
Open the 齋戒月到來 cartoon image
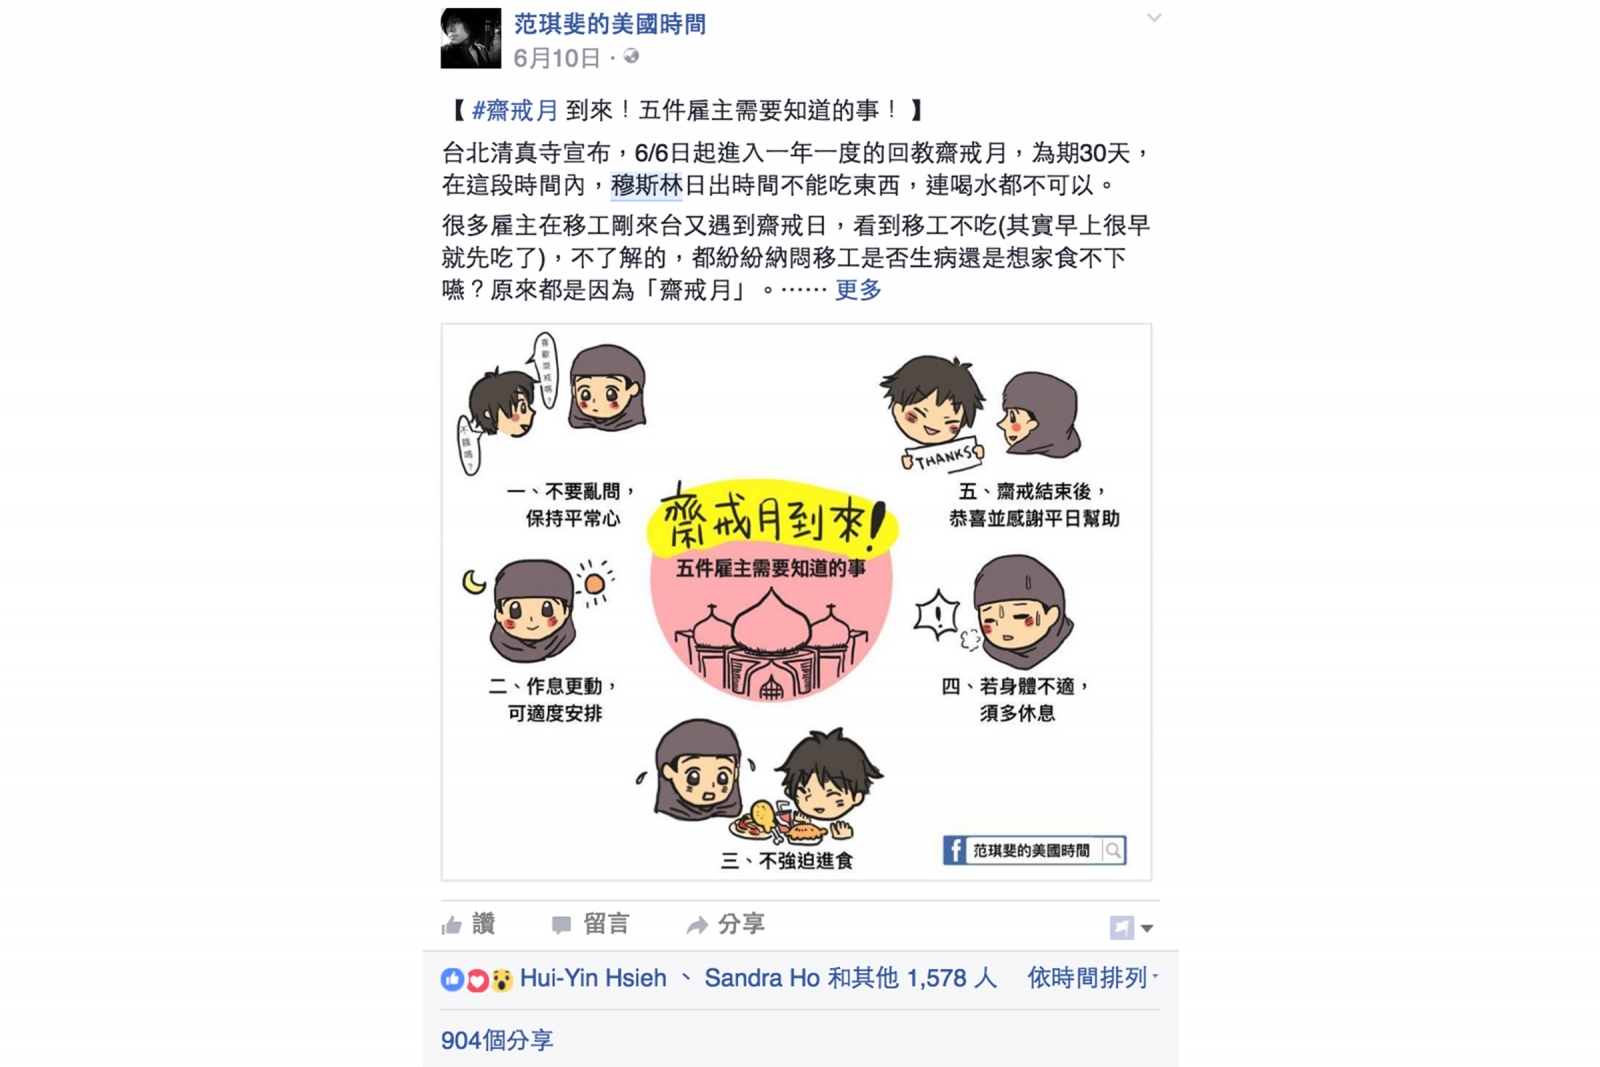click(x=796, y=602)
